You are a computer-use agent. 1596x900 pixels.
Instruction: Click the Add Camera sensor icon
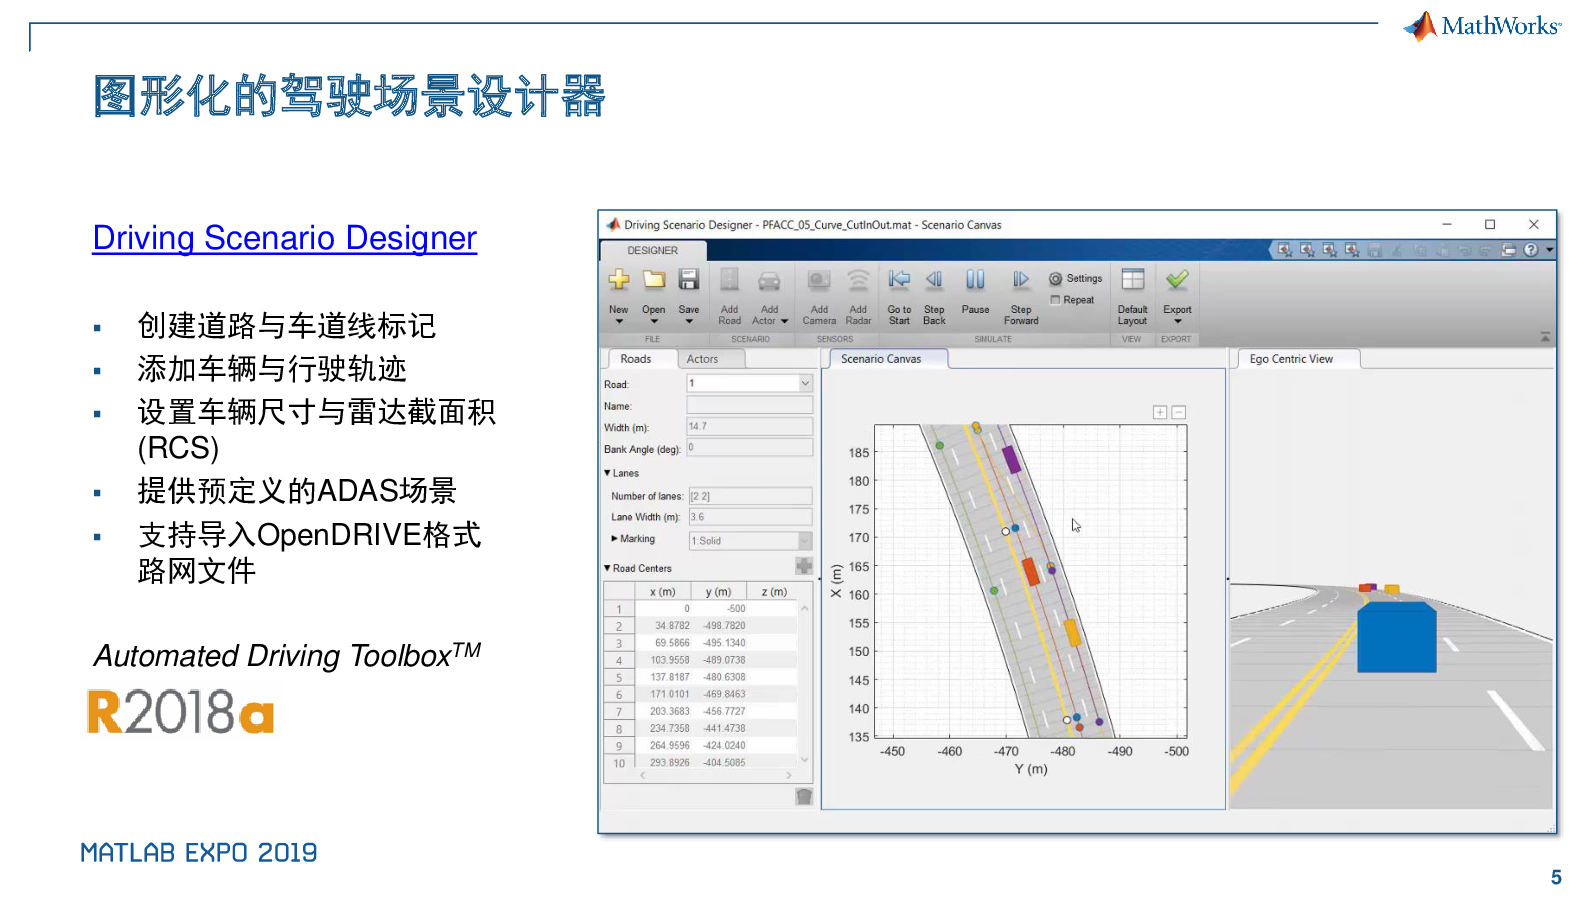coord(819,280)
